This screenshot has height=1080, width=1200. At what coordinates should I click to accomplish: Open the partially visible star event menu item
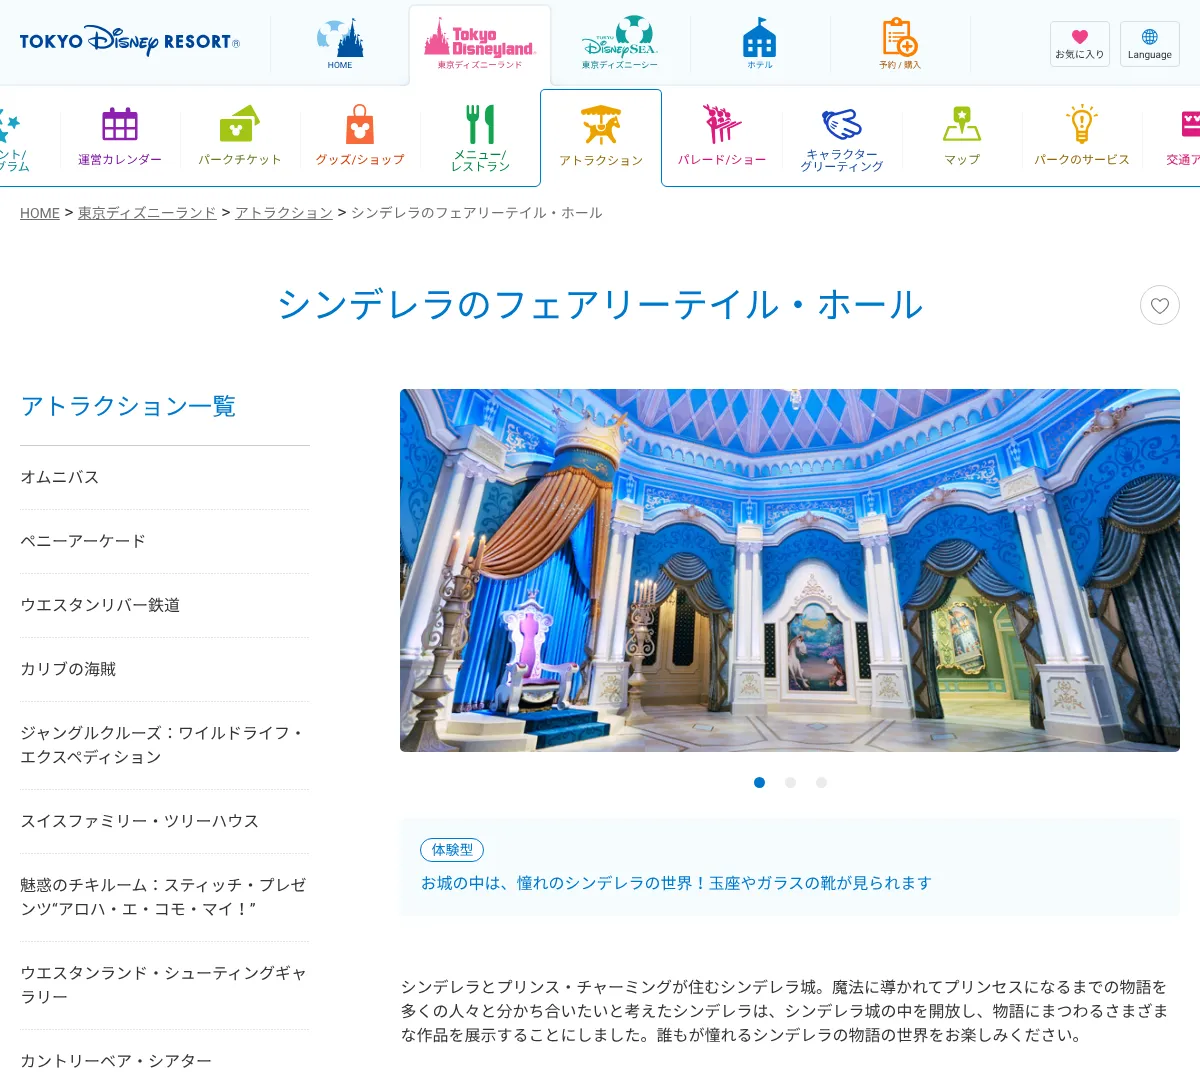[x=14, y=138]
